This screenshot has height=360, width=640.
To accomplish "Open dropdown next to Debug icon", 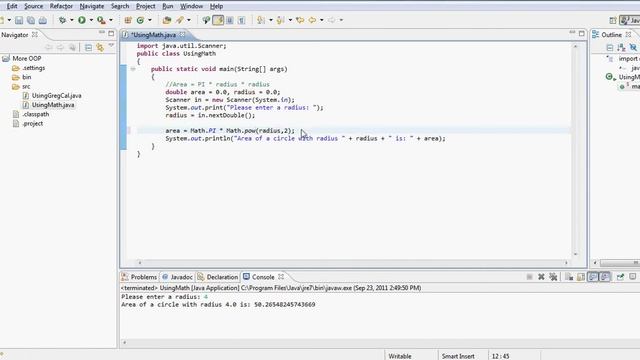I will [71, 20].
